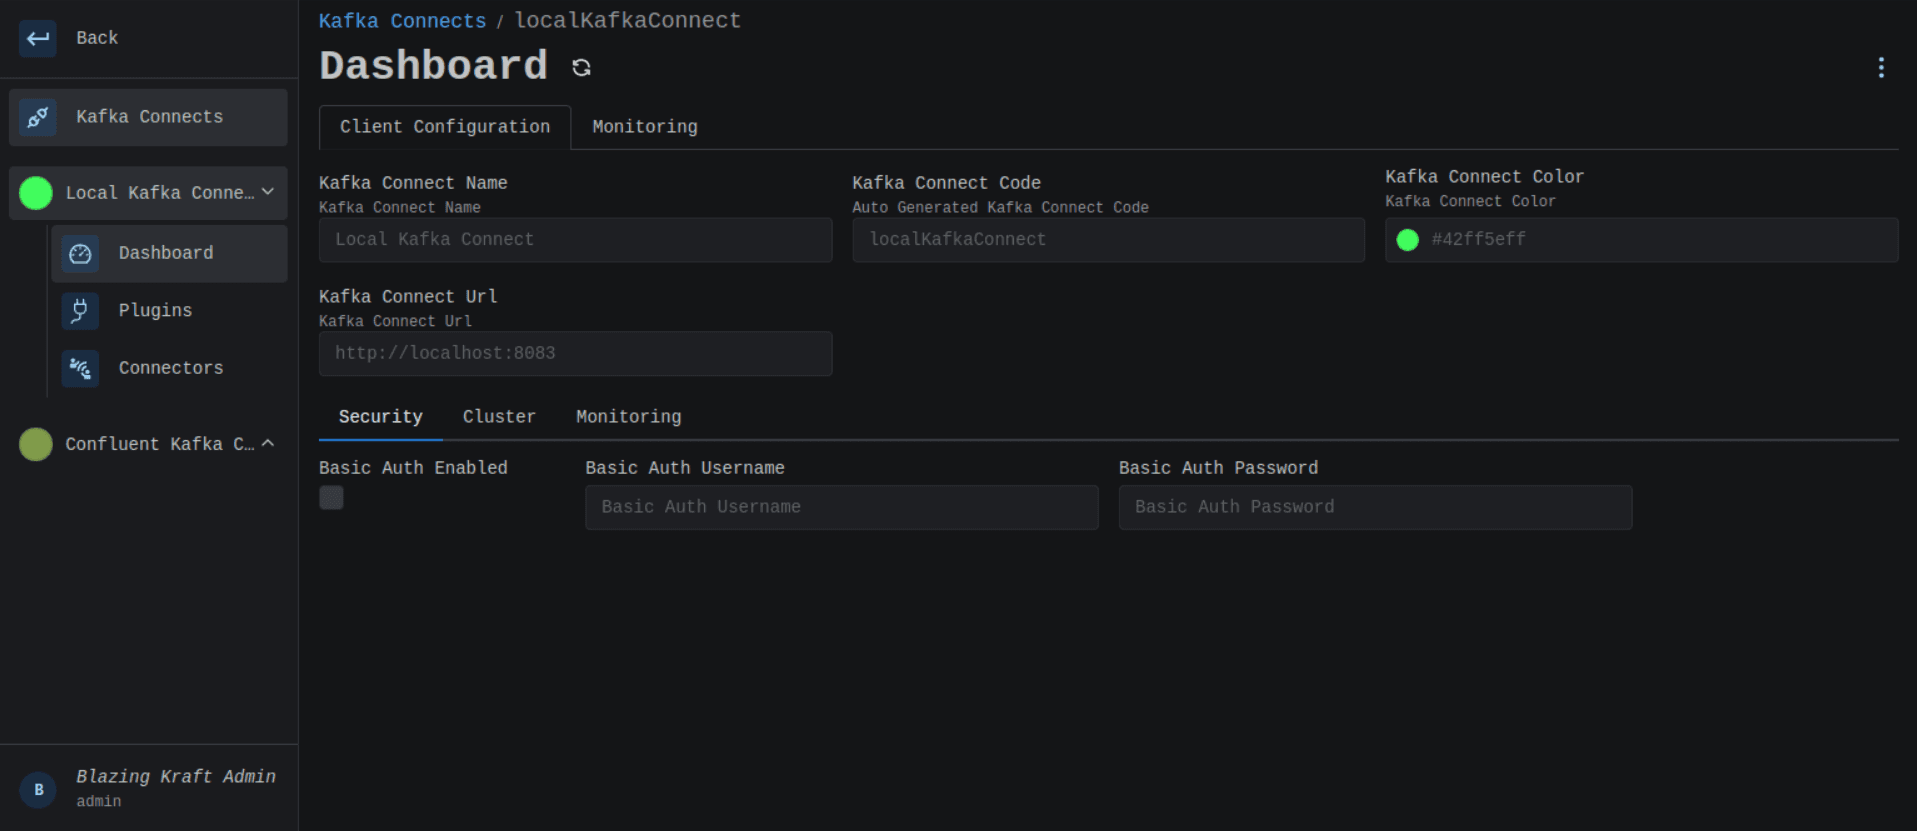1917x831 pixels.
Task: Click the localKafkaConnect breadcrumb text
Action: pyautogui.click(x=628, y=21)
